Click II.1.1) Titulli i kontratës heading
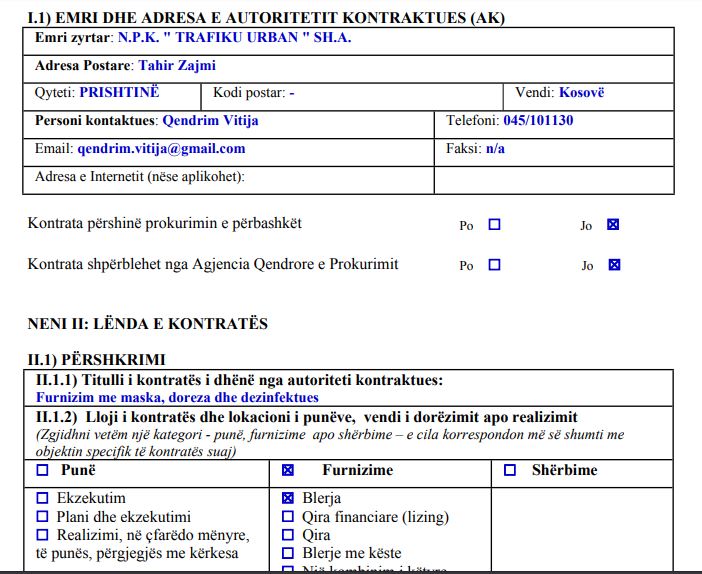The height and width of the screenshot is (574, 702). click(239, 380)
